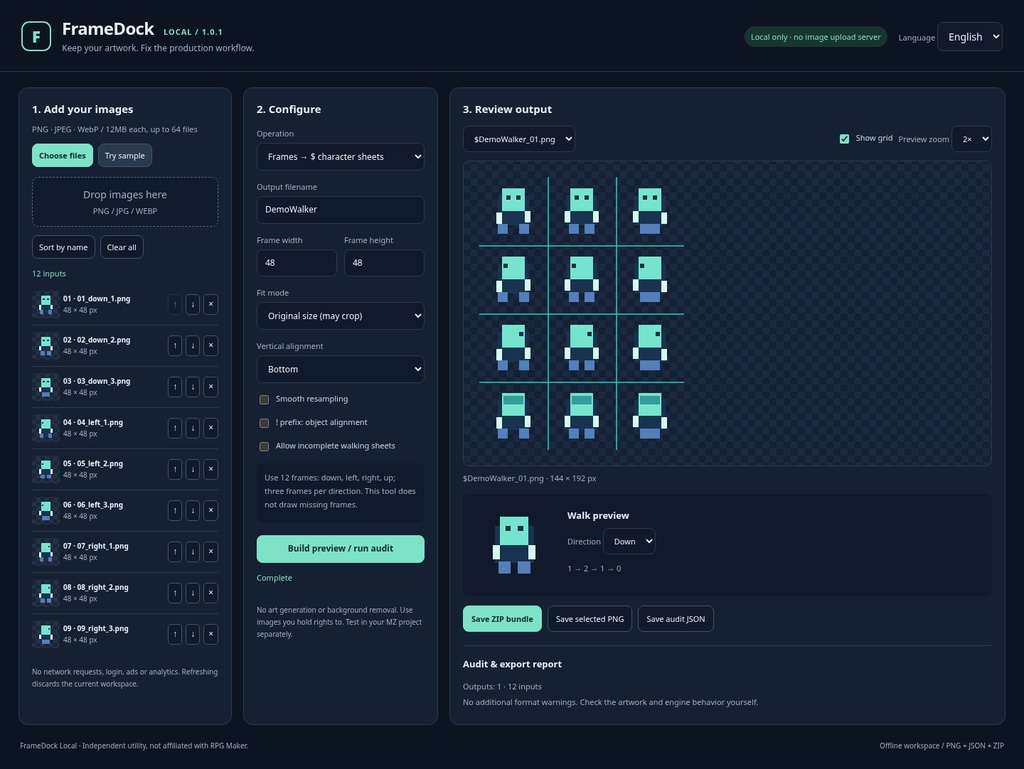Move 04_left_1.png up in the list

pyautogui.click(x=174, y=428)
